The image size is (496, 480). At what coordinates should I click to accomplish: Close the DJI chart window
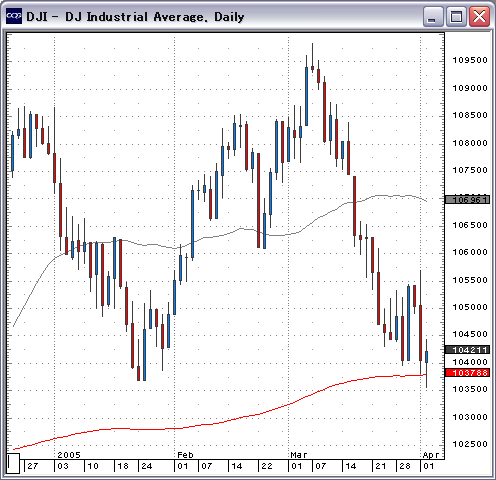coord(479,16)
